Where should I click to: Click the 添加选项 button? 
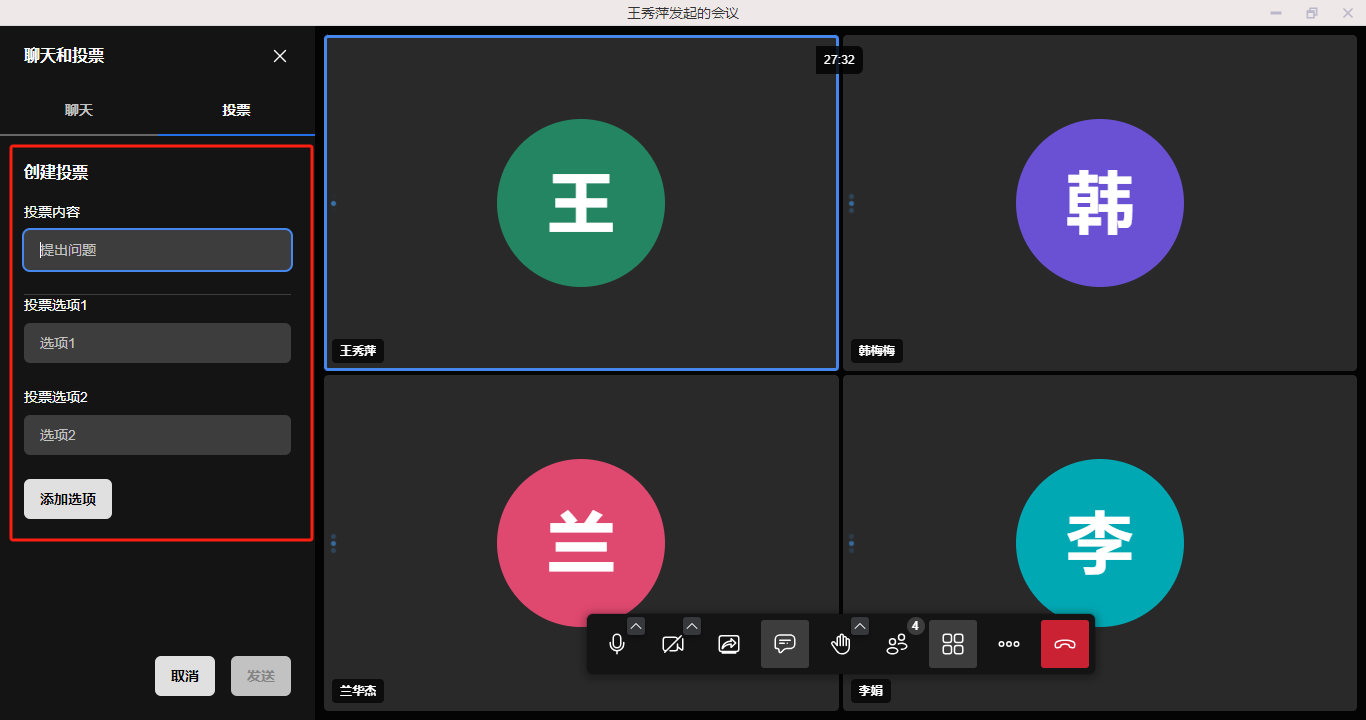click(x=68, y=499)
